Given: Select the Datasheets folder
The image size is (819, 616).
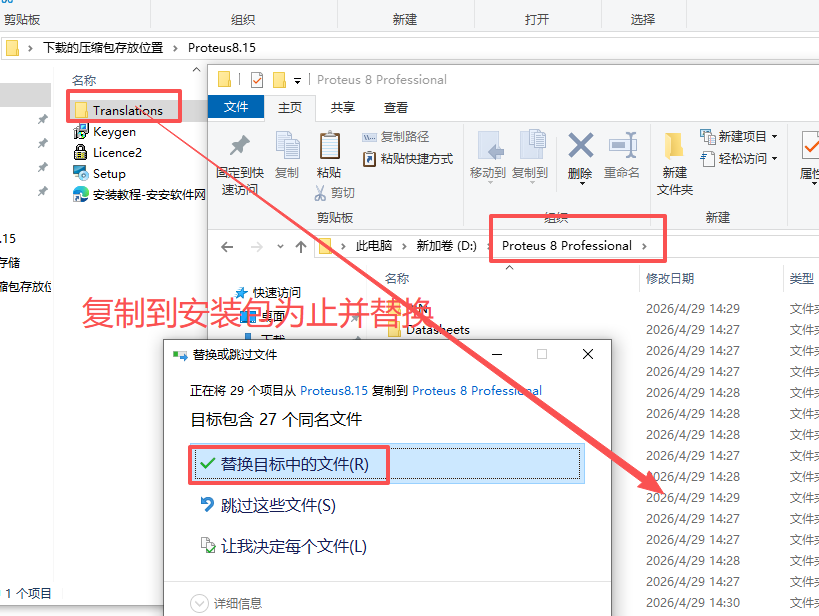Looking at the screenshot, I should tap(429, 330).
